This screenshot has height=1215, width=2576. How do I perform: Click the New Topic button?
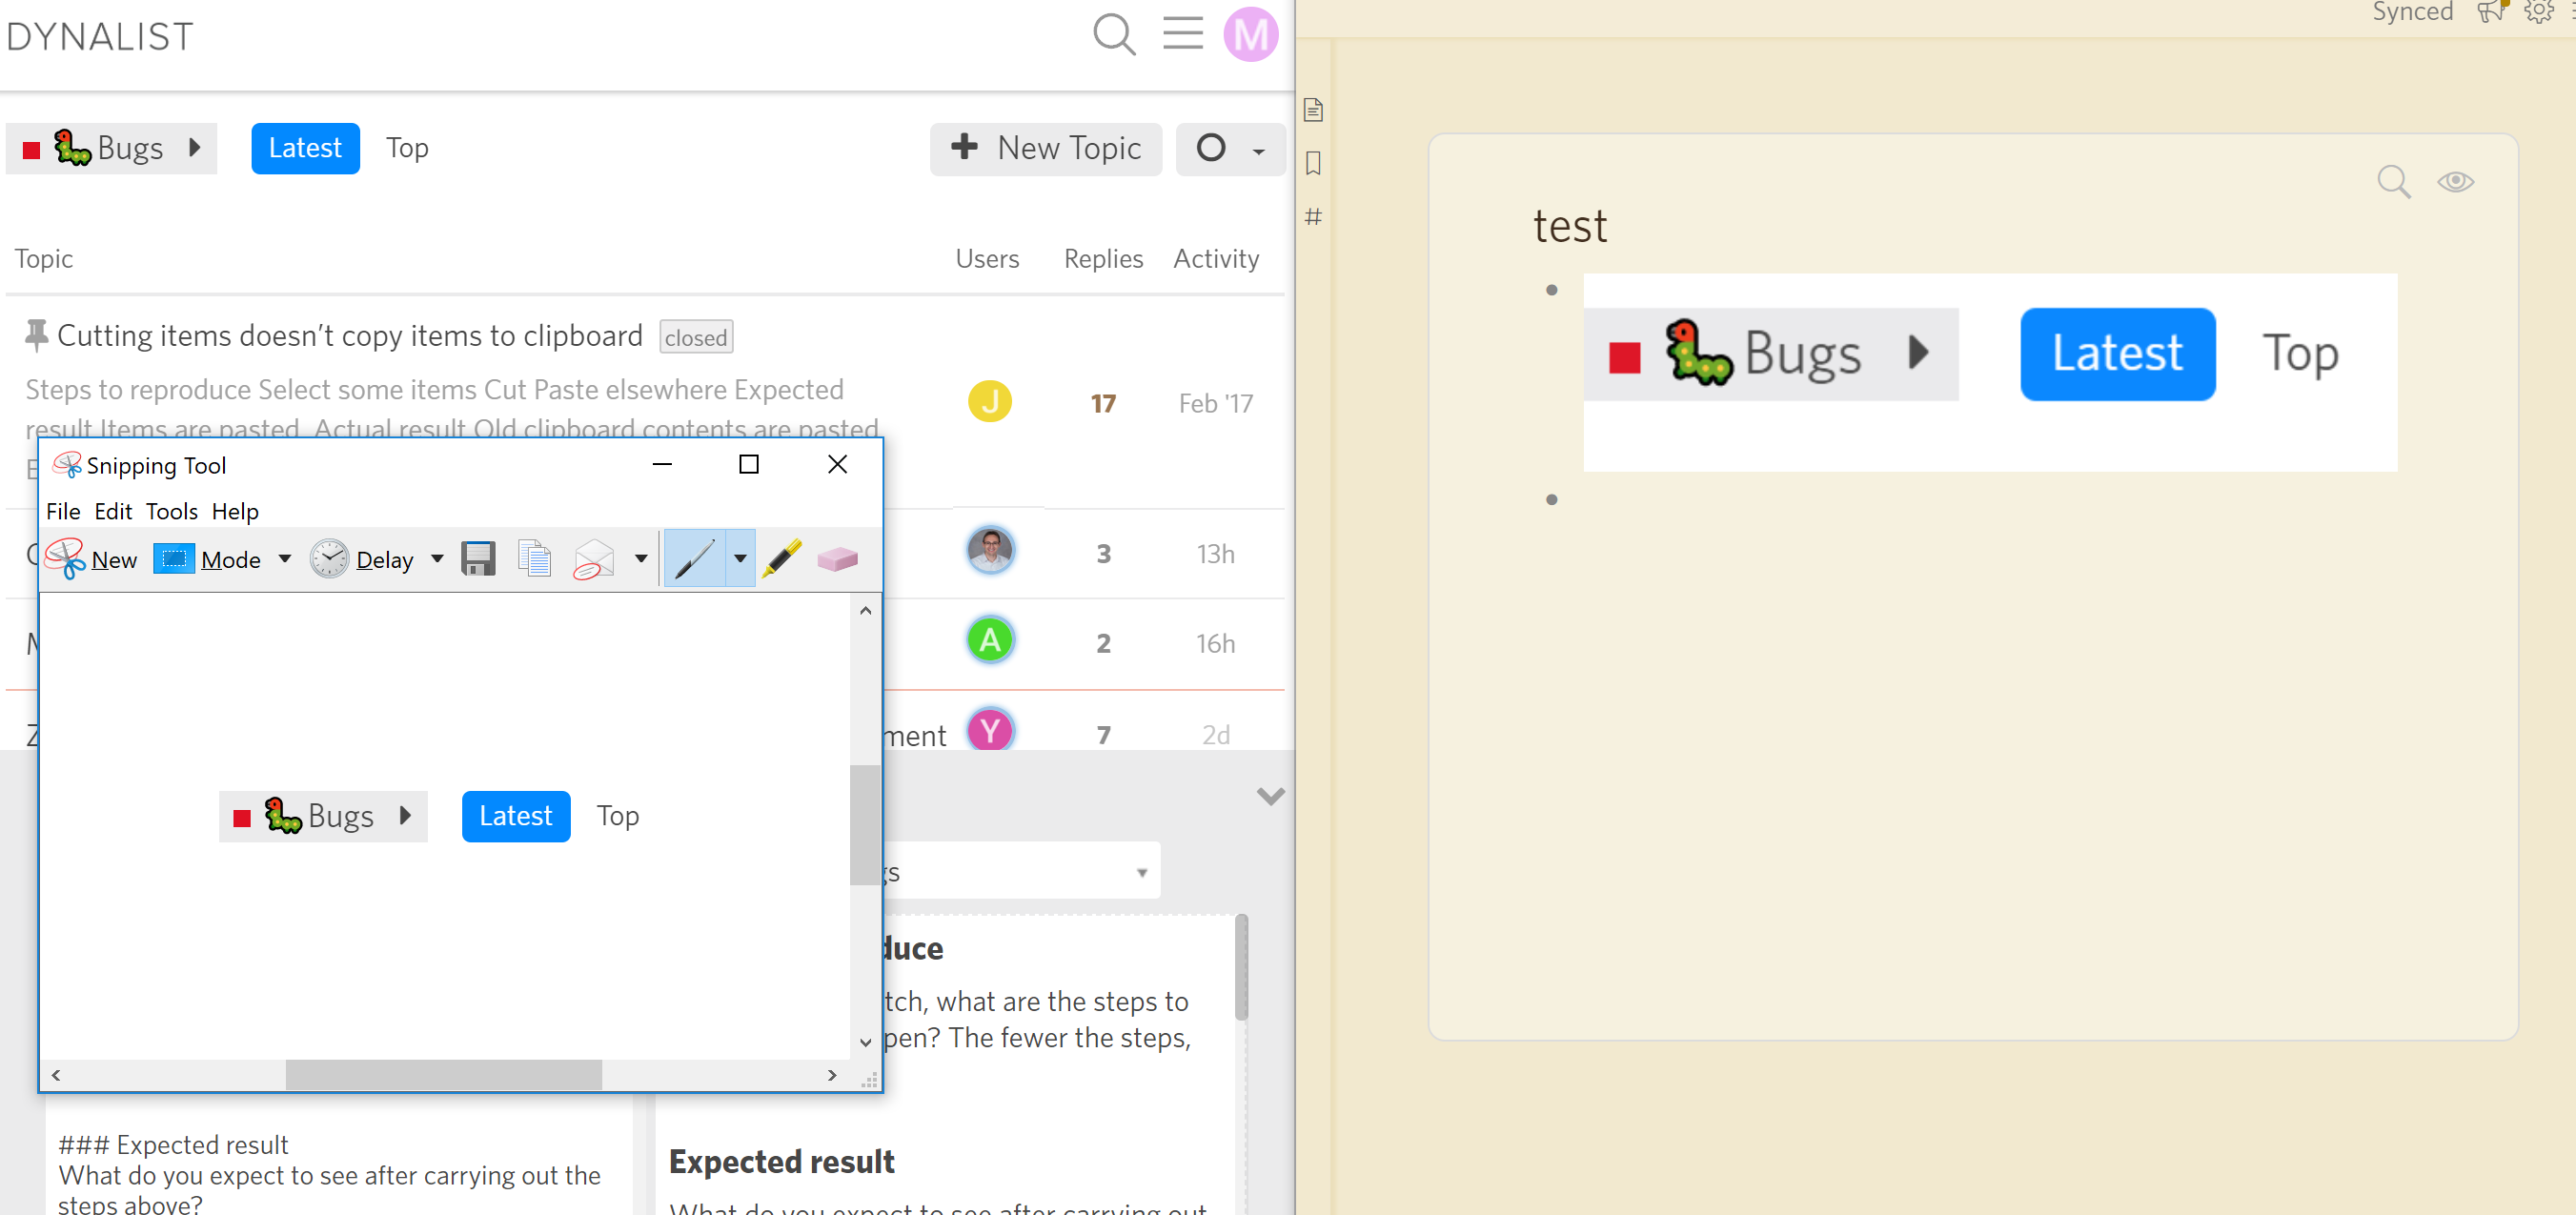pyautogui.click(x=1046, y=148)
